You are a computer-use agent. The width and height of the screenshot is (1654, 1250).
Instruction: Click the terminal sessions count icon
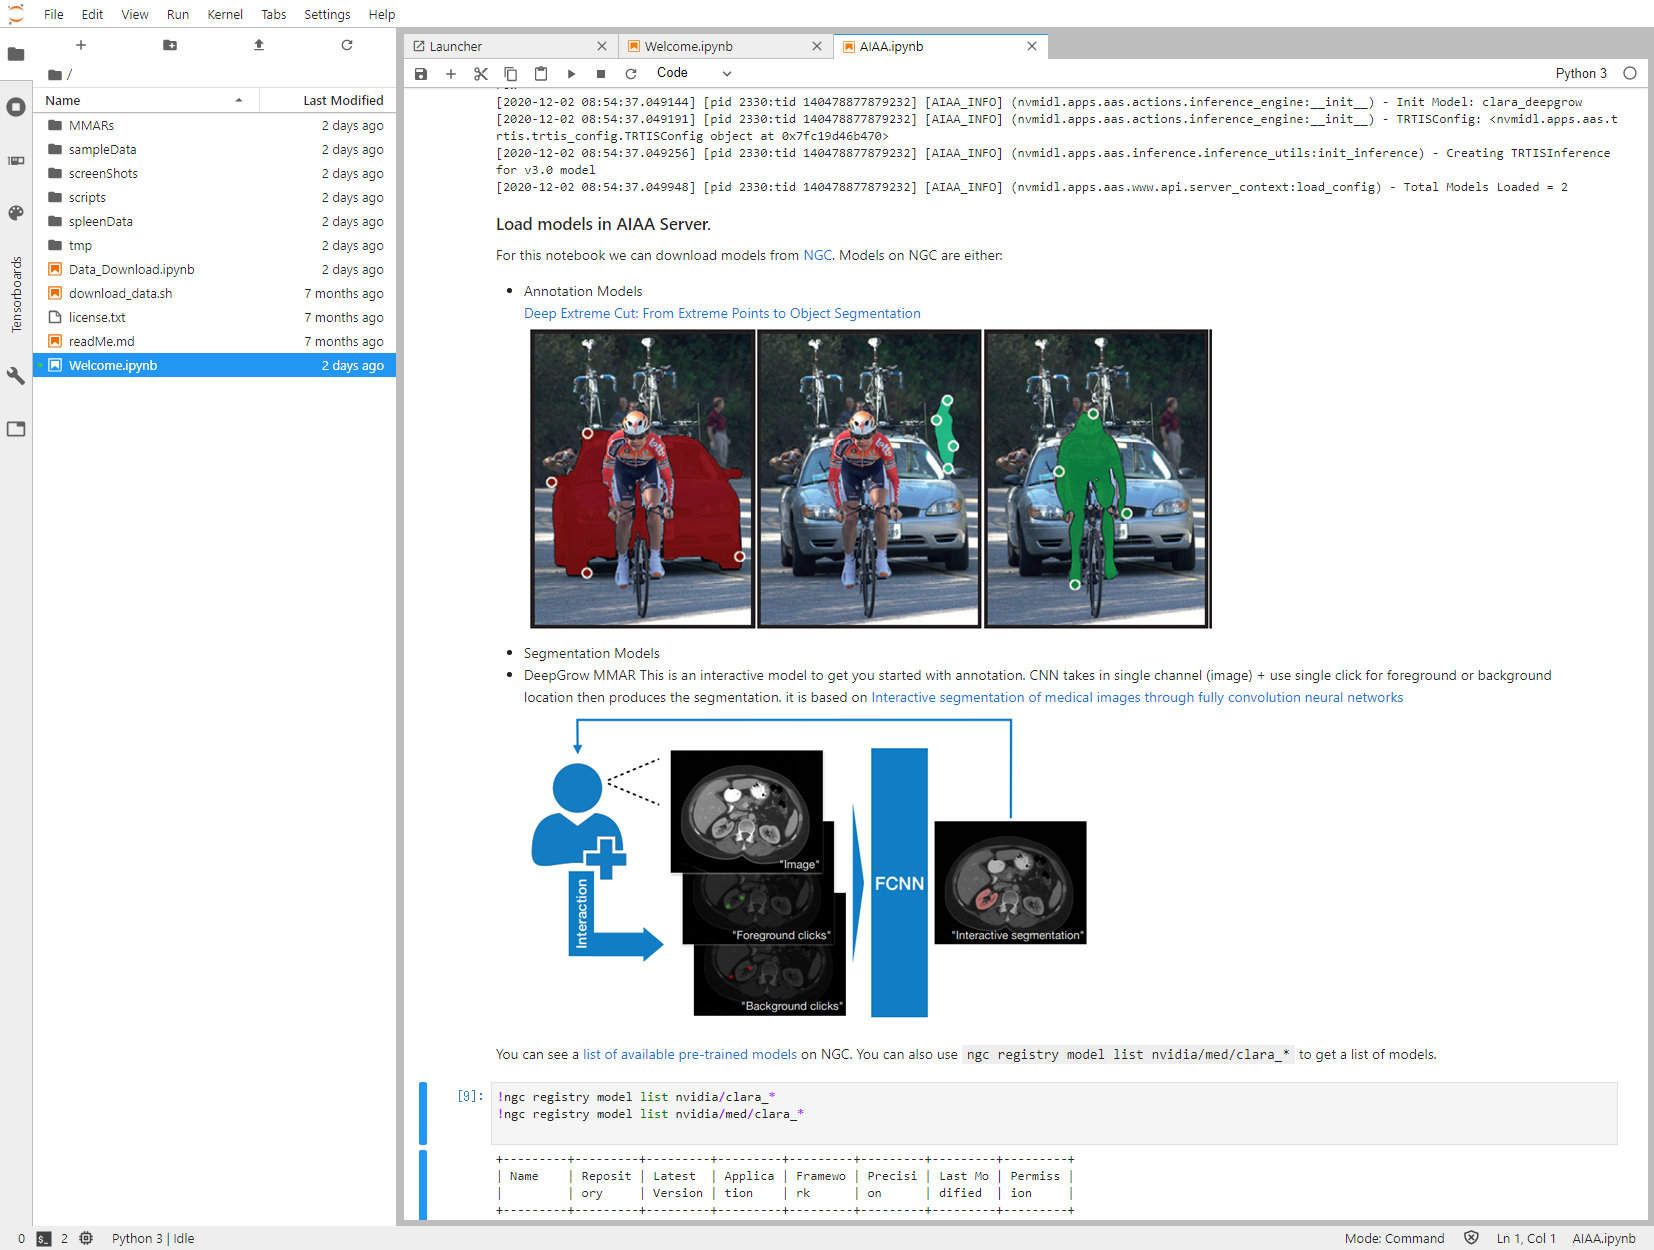point(43,1238)
